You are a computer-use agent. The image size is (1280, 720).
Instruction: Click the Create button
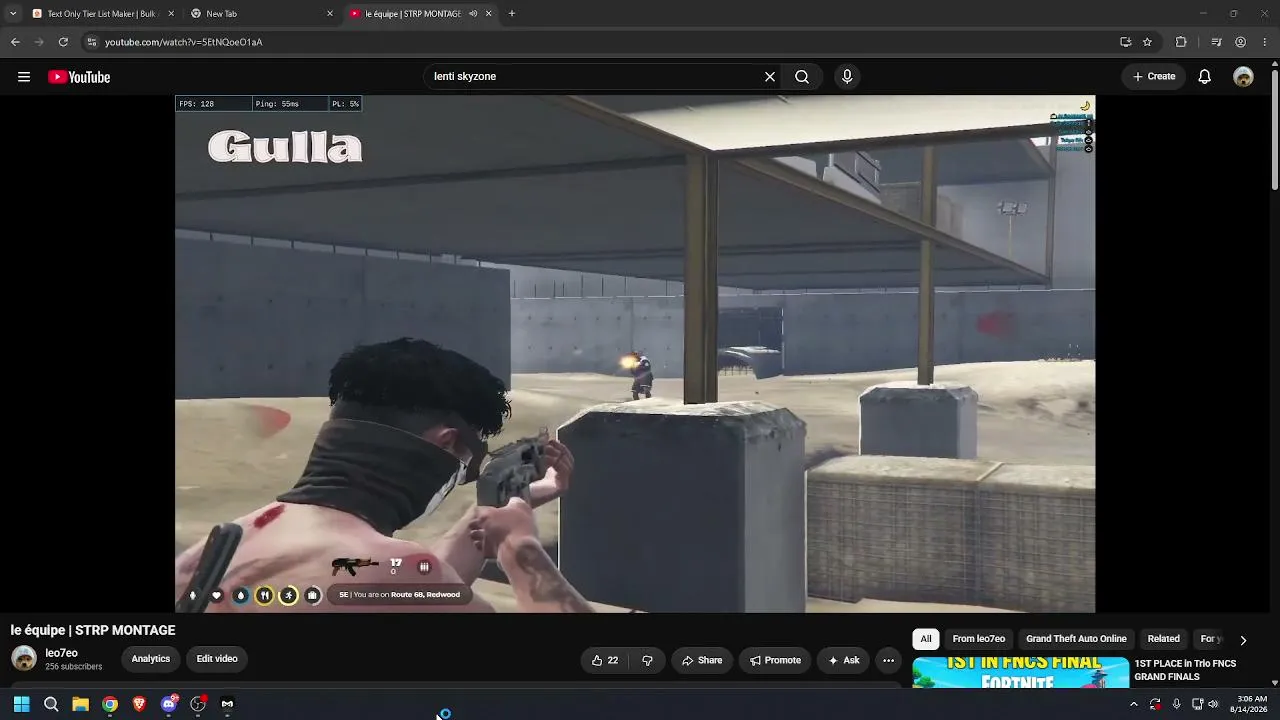tap(1153, 77)
